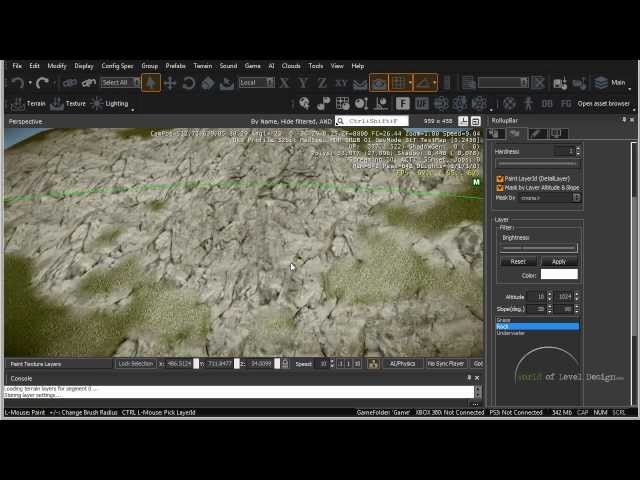
Task: Select the Scale tool icon
Action: coord(208,83)
